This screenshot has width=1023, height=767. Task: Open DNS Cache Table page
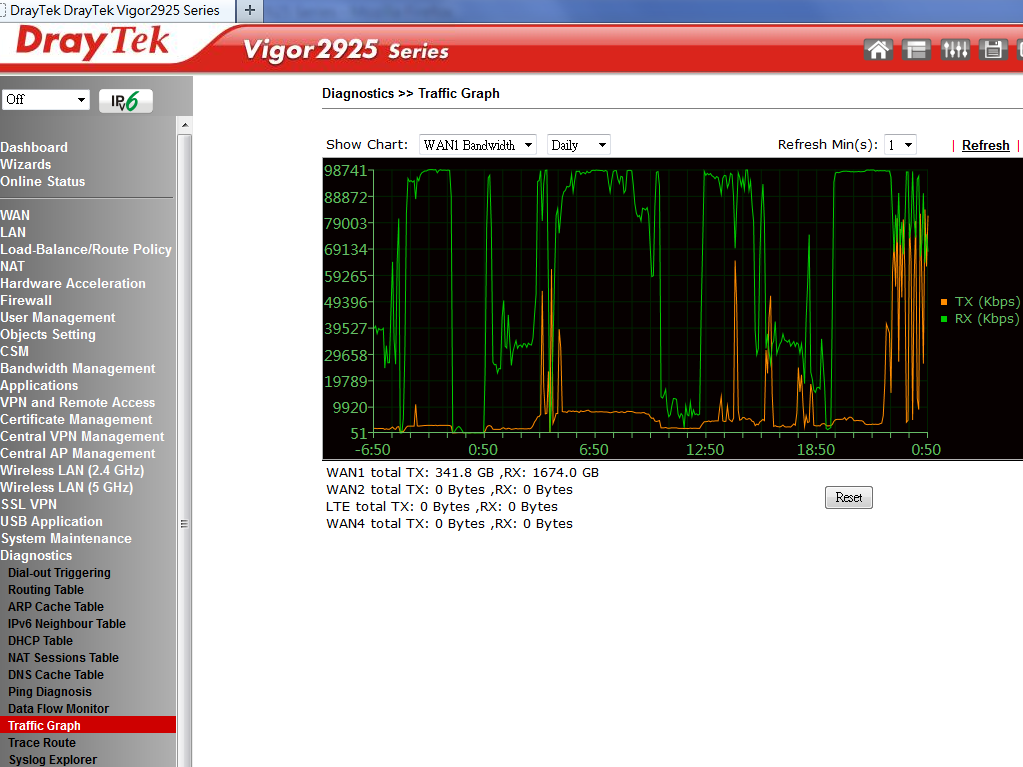[x=55, y=674]
